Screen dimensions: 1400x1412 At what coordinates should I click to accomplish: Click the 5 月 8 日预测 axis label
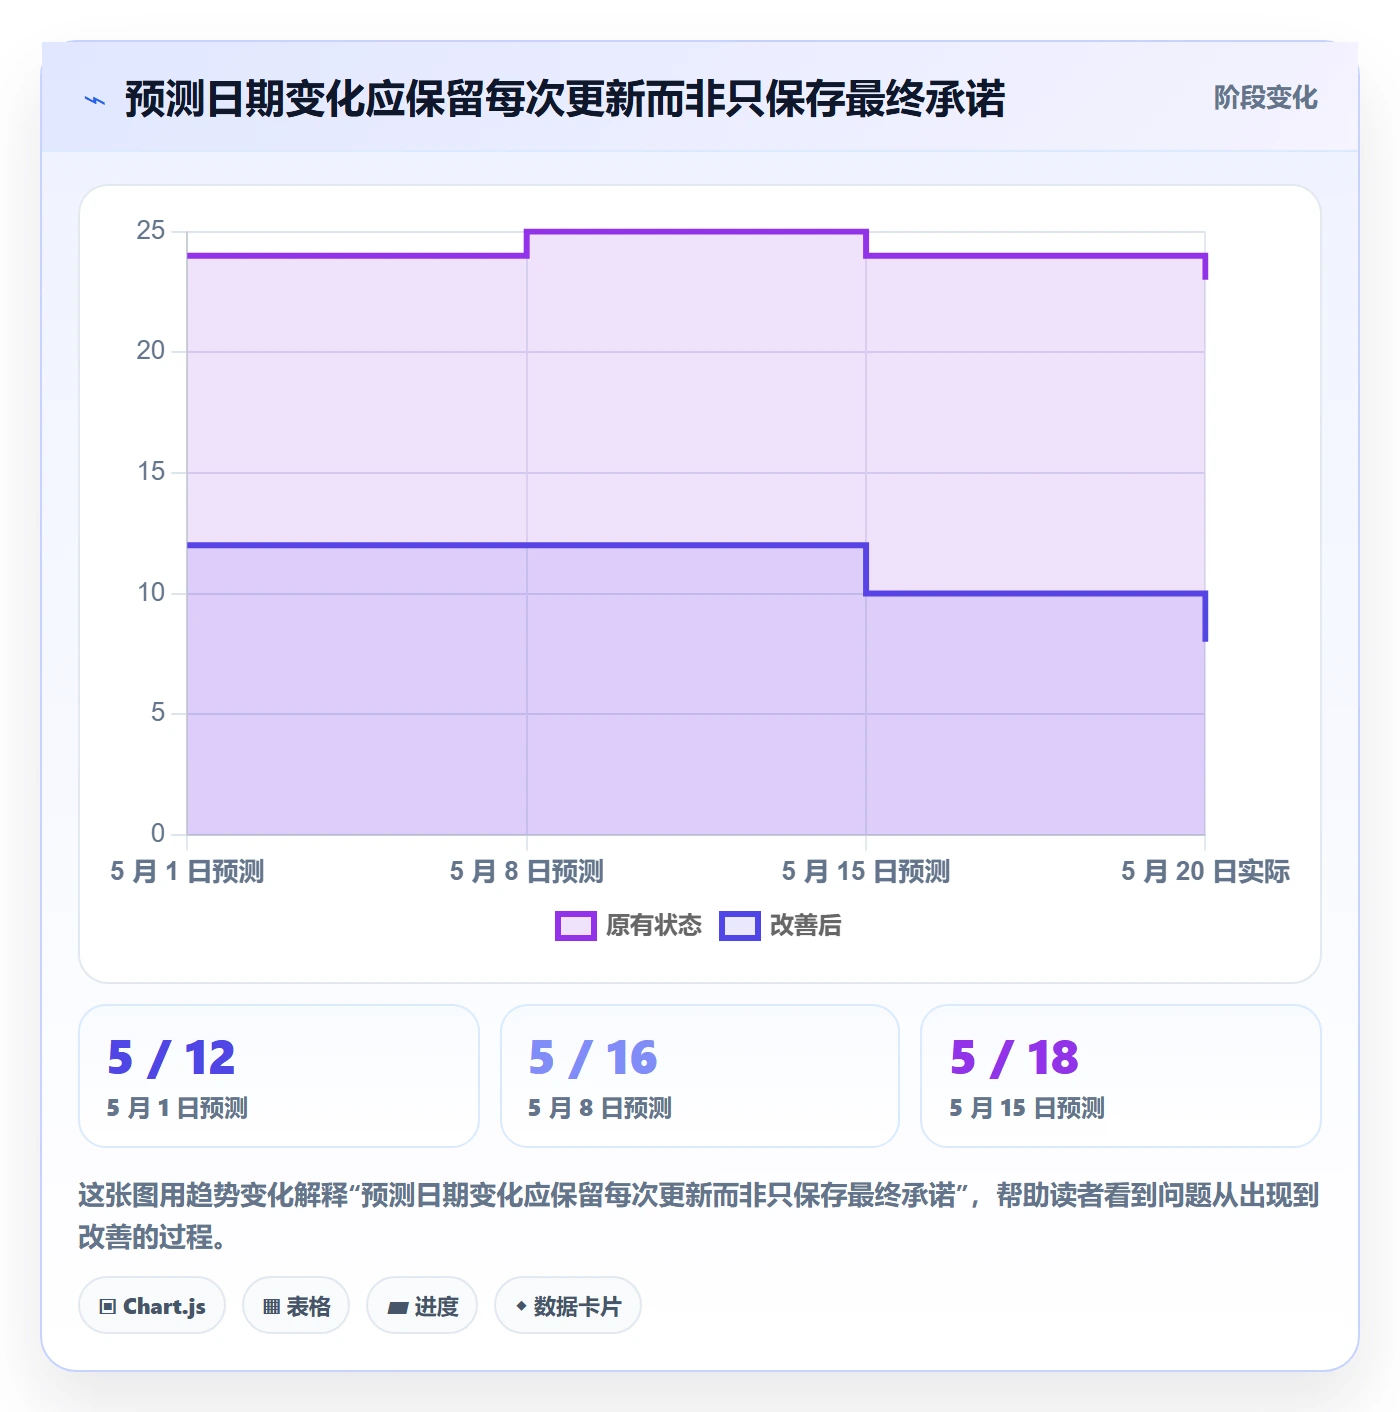(527, 872)
